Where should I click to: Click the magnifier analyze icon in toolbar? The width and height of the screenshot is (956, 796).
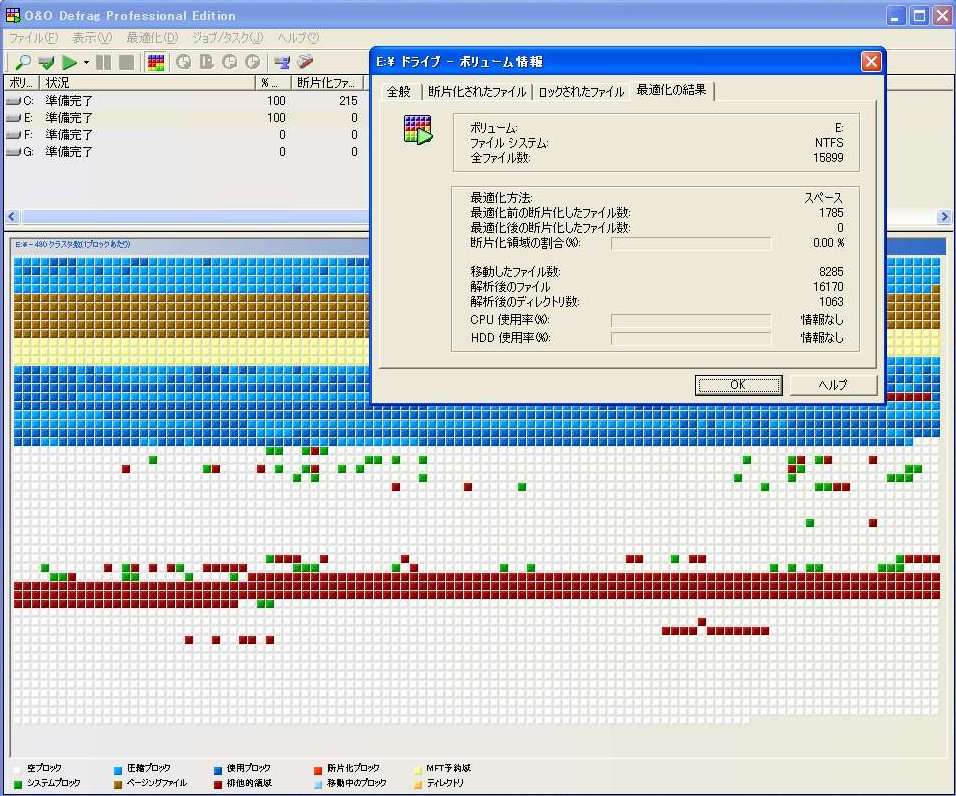click(23, 62)
